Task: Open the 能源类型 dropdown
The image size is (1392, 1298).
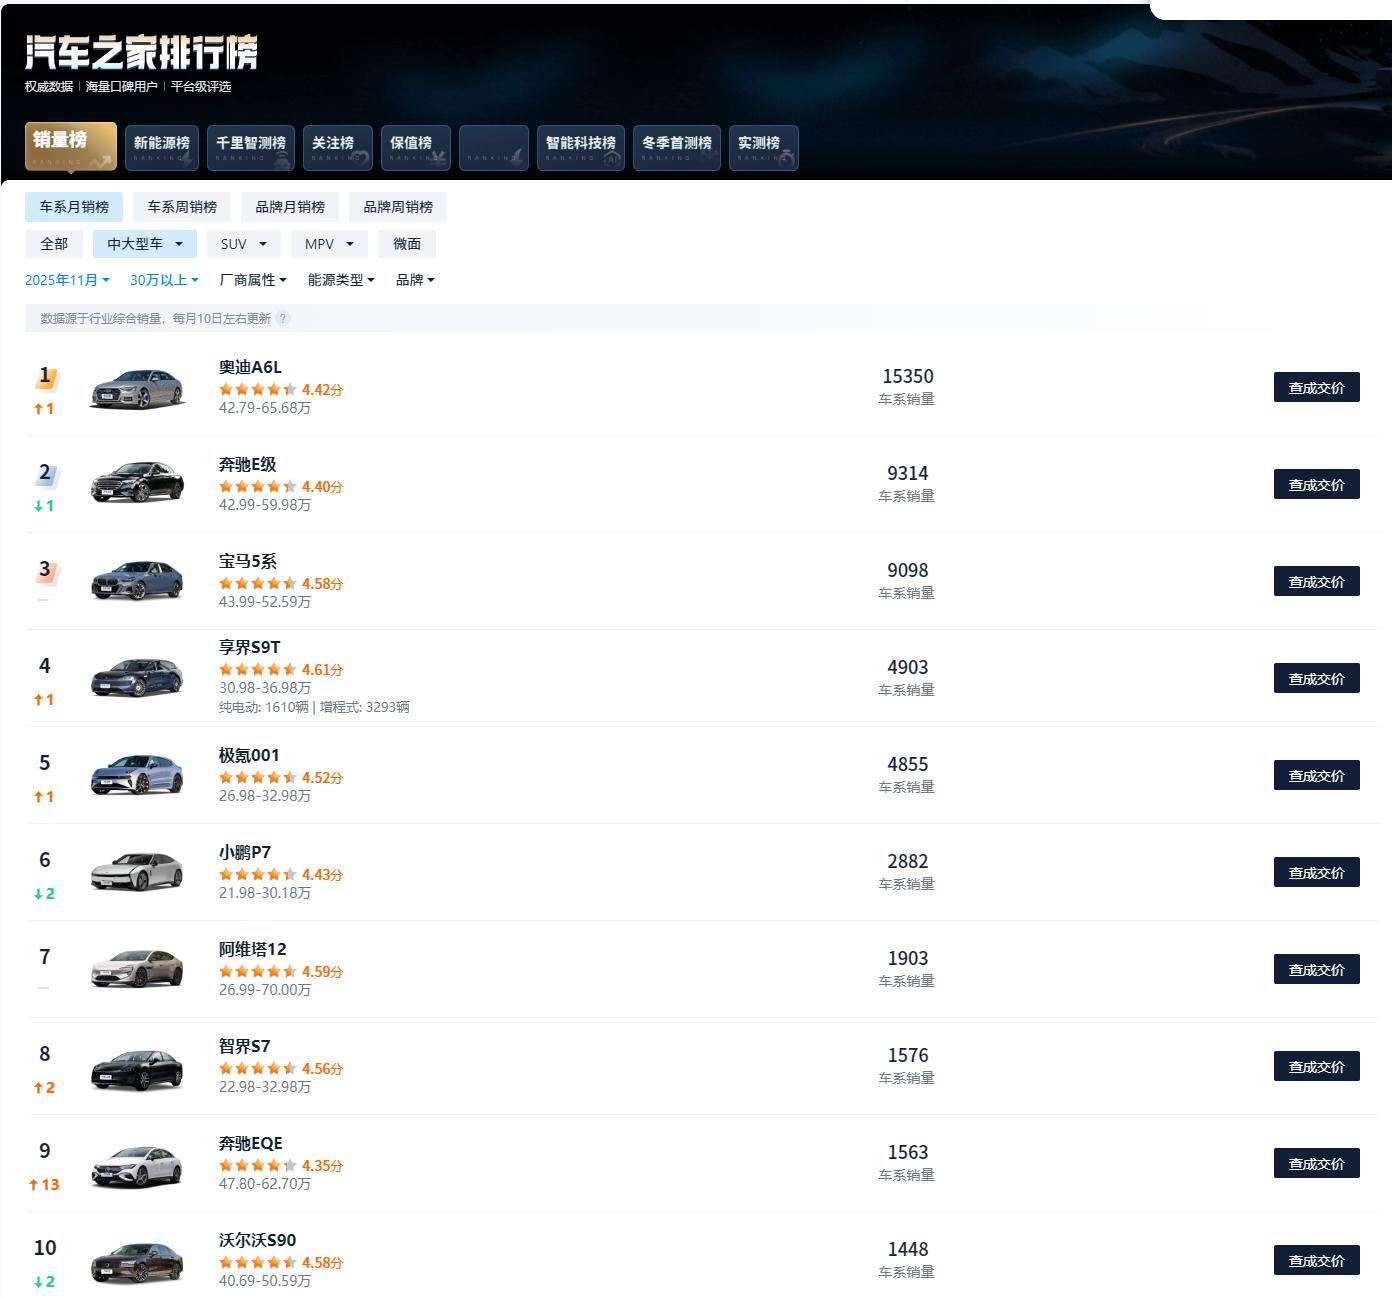Action: (x=340, y=280)
